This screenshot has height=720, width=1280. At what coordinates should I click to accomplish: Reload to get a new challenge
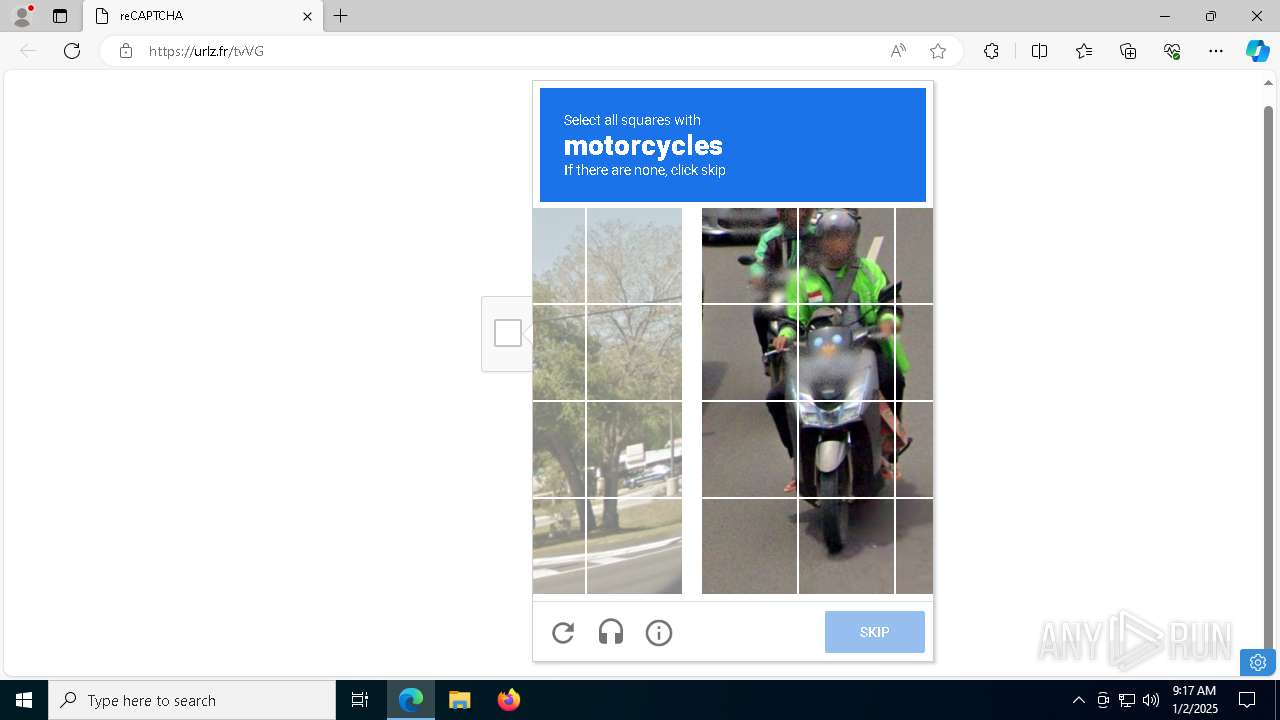[x=563, y=632]
